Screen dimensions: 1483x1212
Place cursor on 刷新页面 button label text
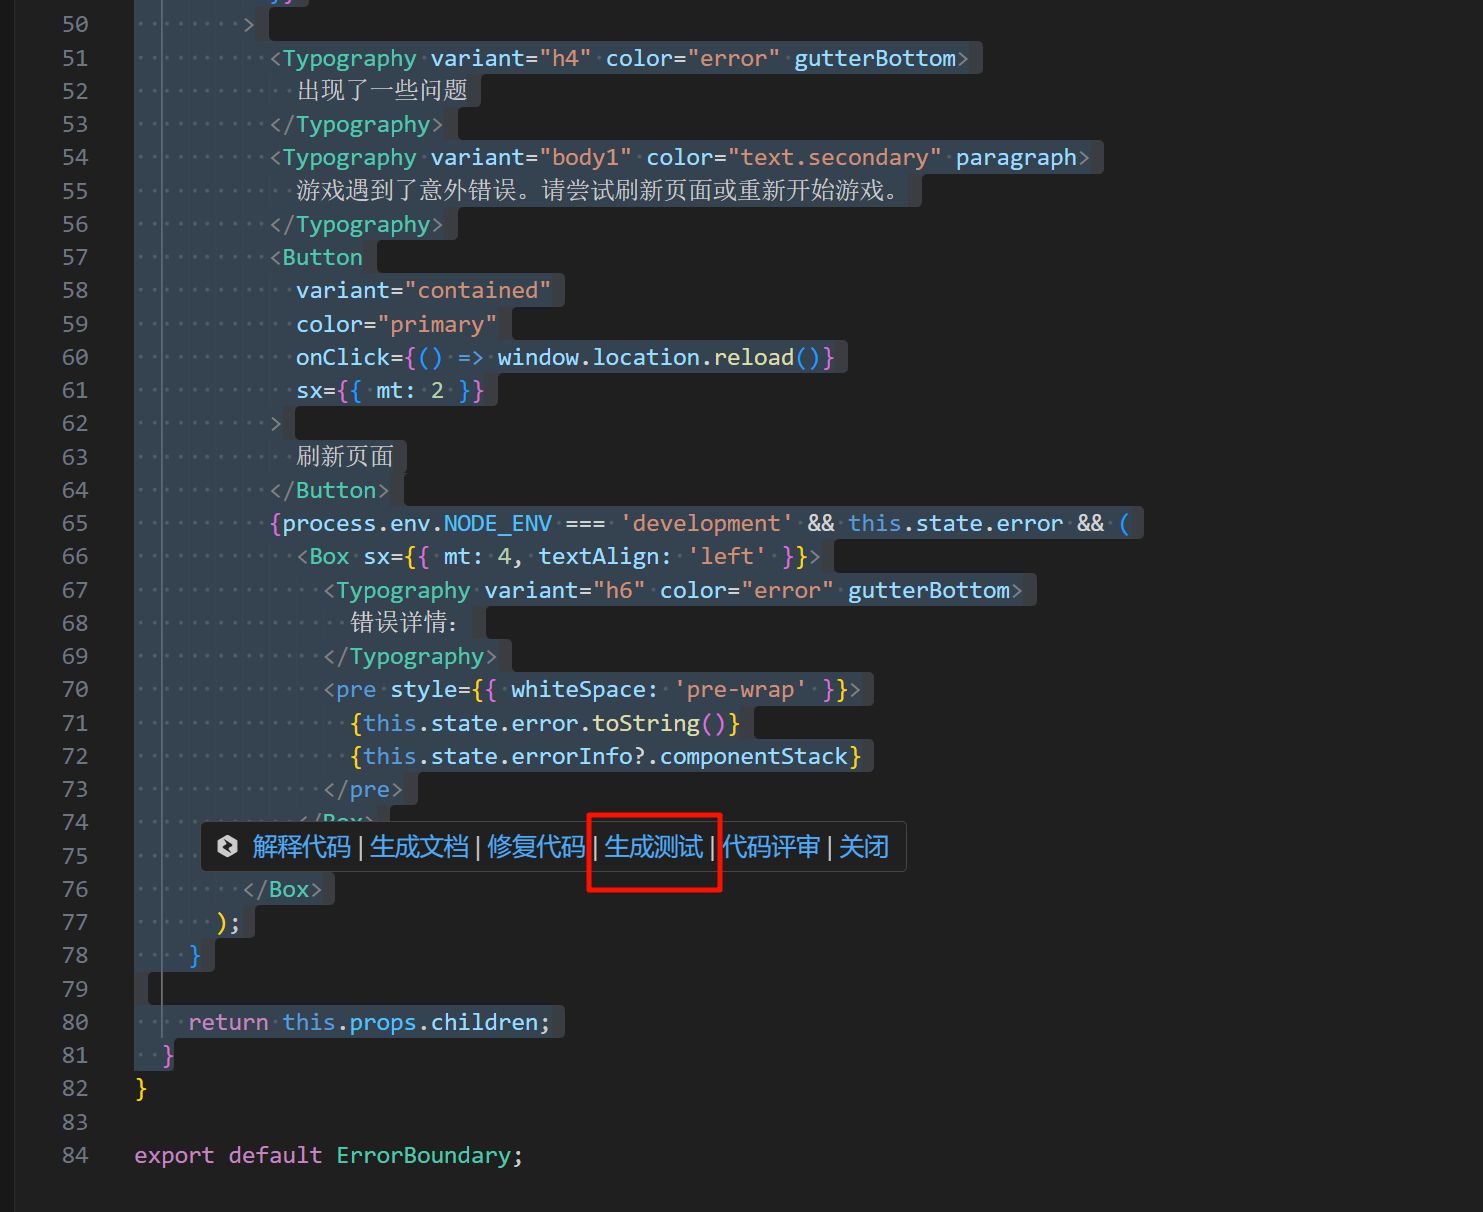pos(345,456)
